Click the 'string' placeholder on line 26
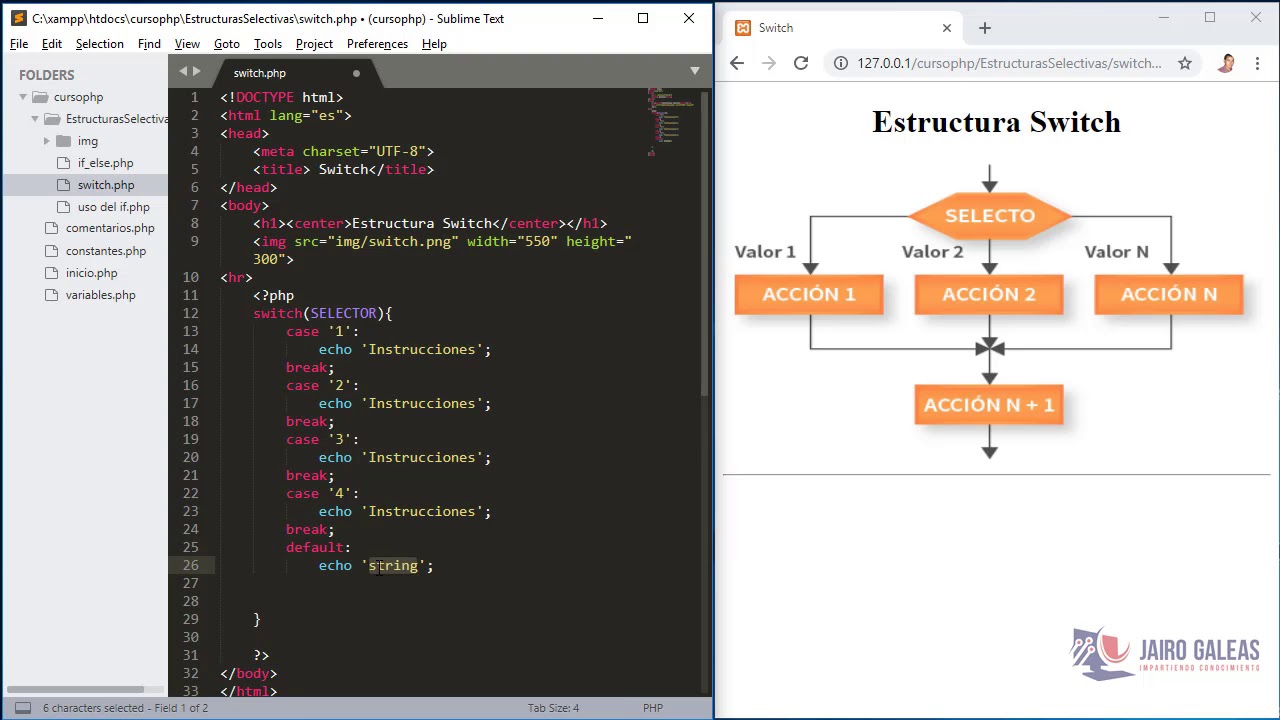Image resolution: width=1280 pixels, height=720 pixels. [x=393, y=565]
